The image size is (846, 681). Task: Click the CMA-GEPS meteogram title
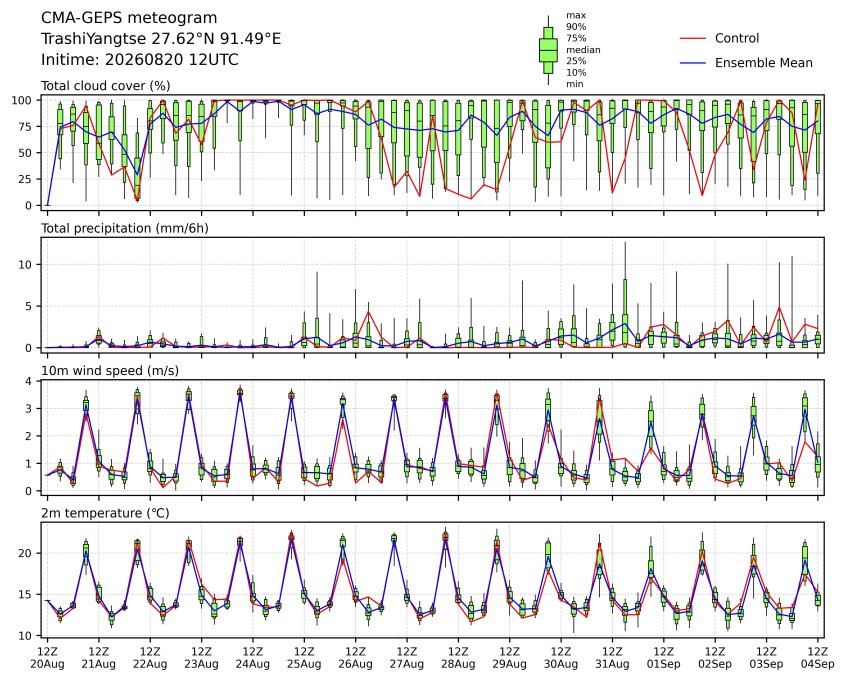pos(129,18)
